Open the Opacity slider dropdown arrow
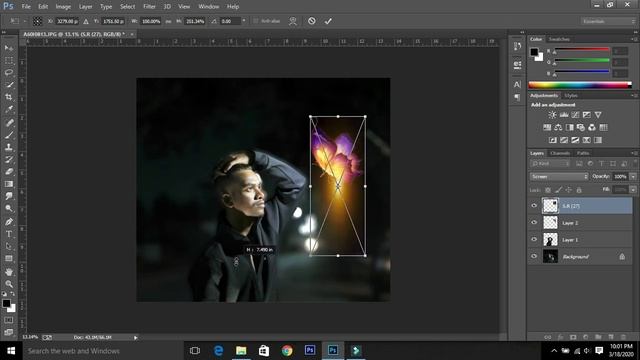The image size is (640, 360). (633, 177)
